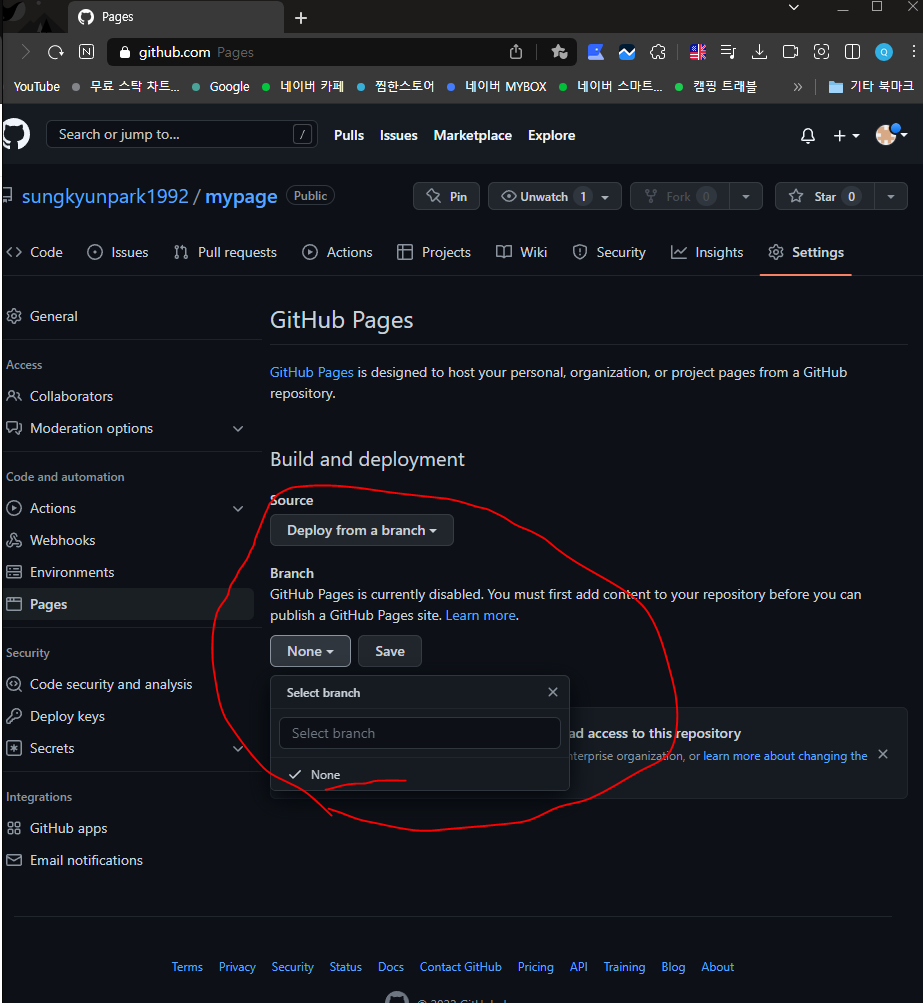Click the Select branch filter field
Viewport: 923px width, 1003px height.
[x=420, y=733]
